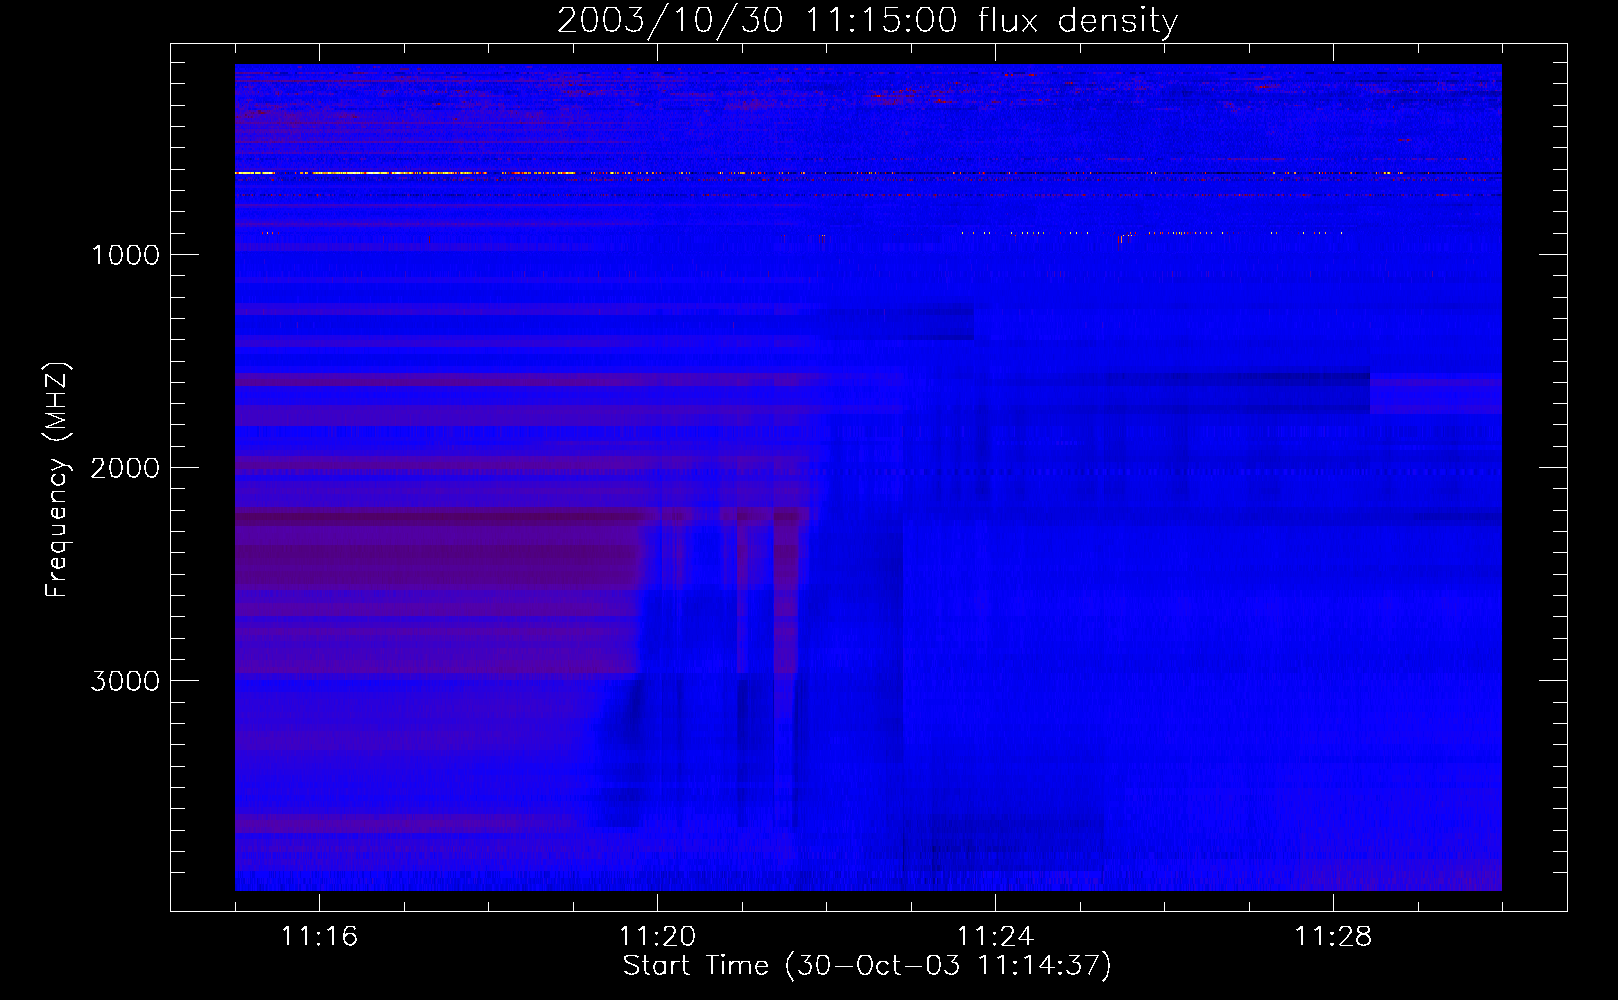
Task: Click the 11:28 time tick label
Action: [1333, 936]
